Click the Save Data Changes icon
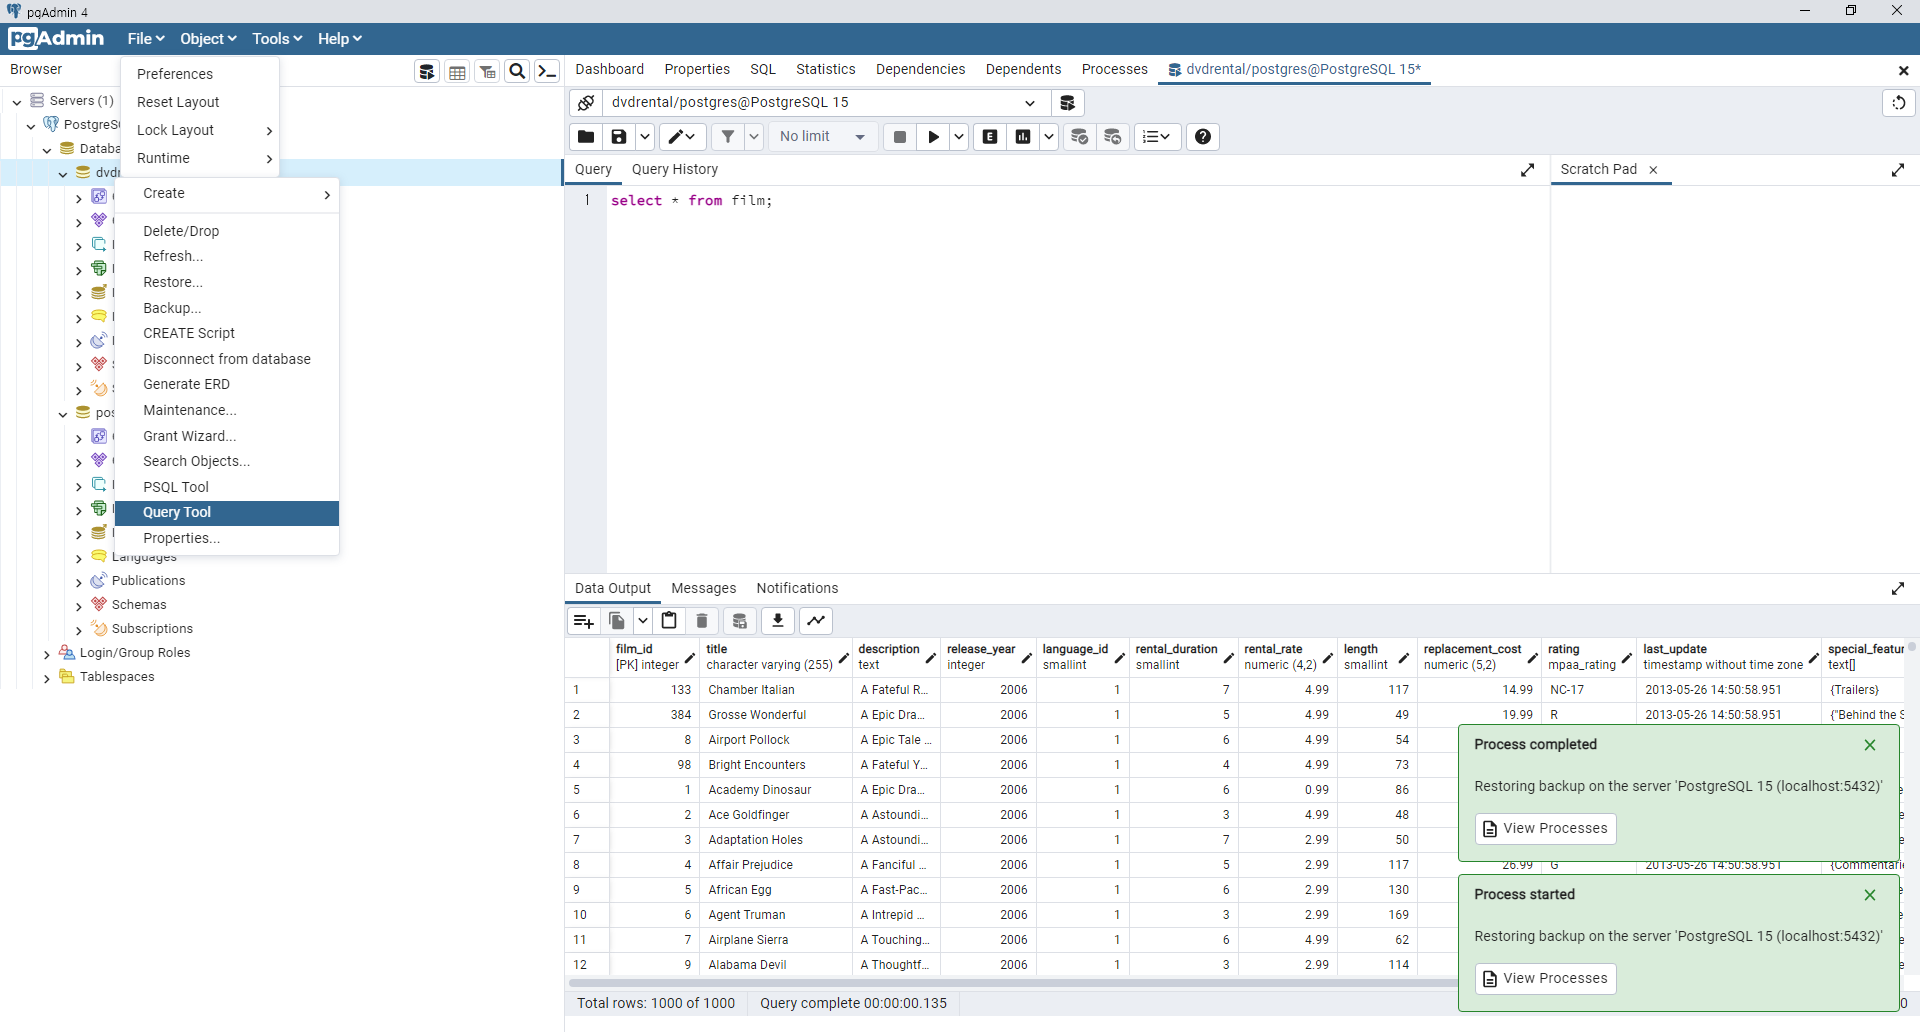The image size is (1920, 1032). (x=740, y=621)
